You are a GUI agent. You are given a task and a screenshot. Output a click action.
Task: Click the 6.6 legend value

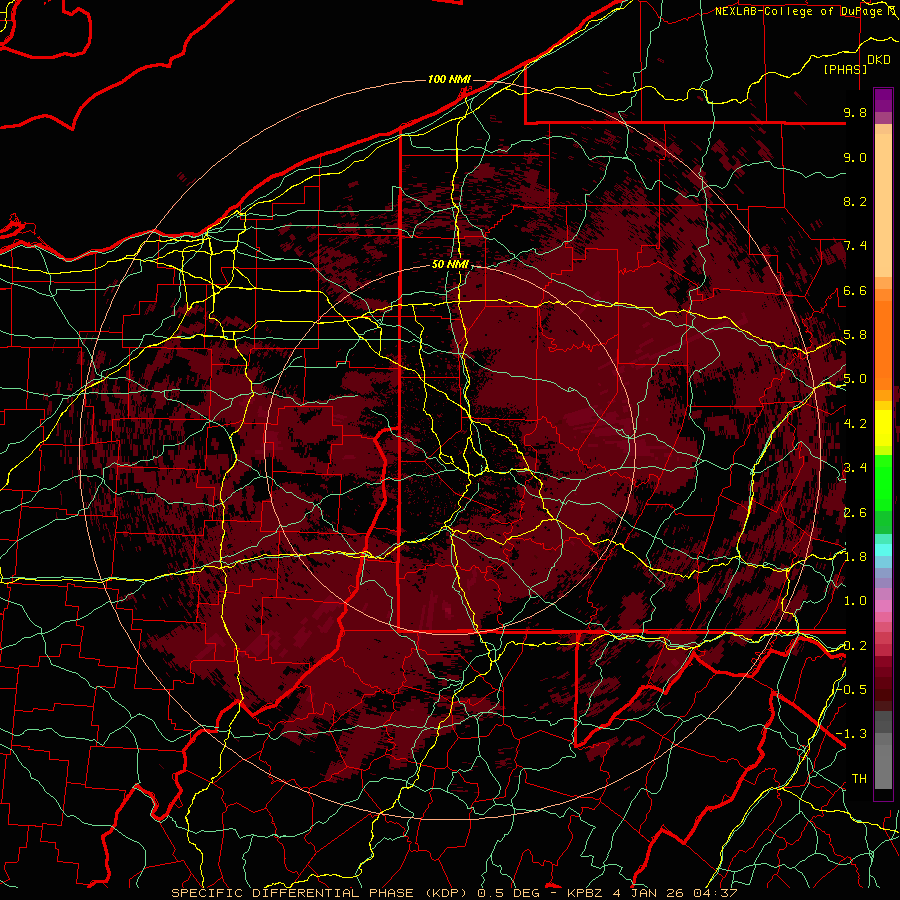[x=855, y=290]
